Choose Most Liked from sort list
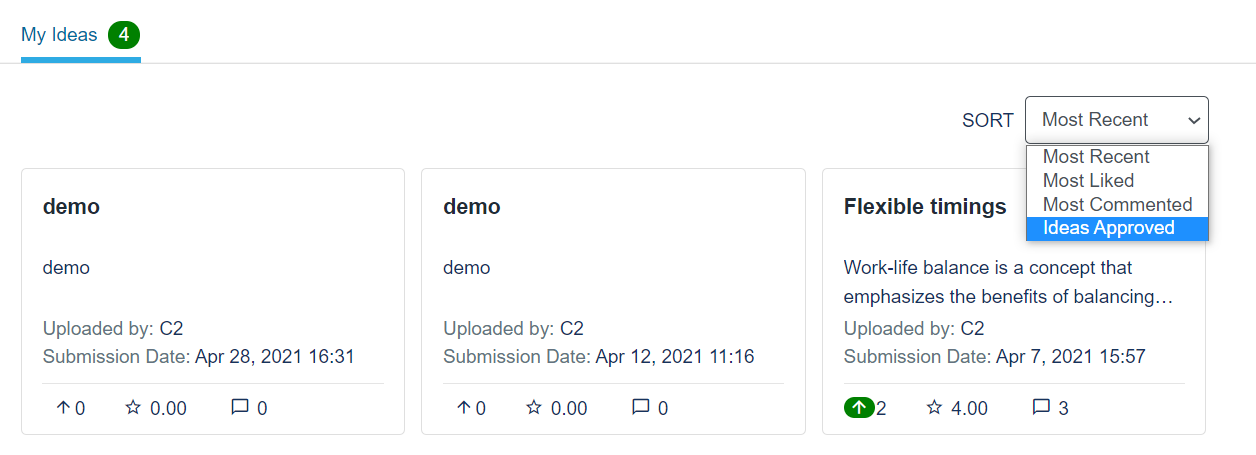Screen dimensions: 1256x455 point(1088,181)
